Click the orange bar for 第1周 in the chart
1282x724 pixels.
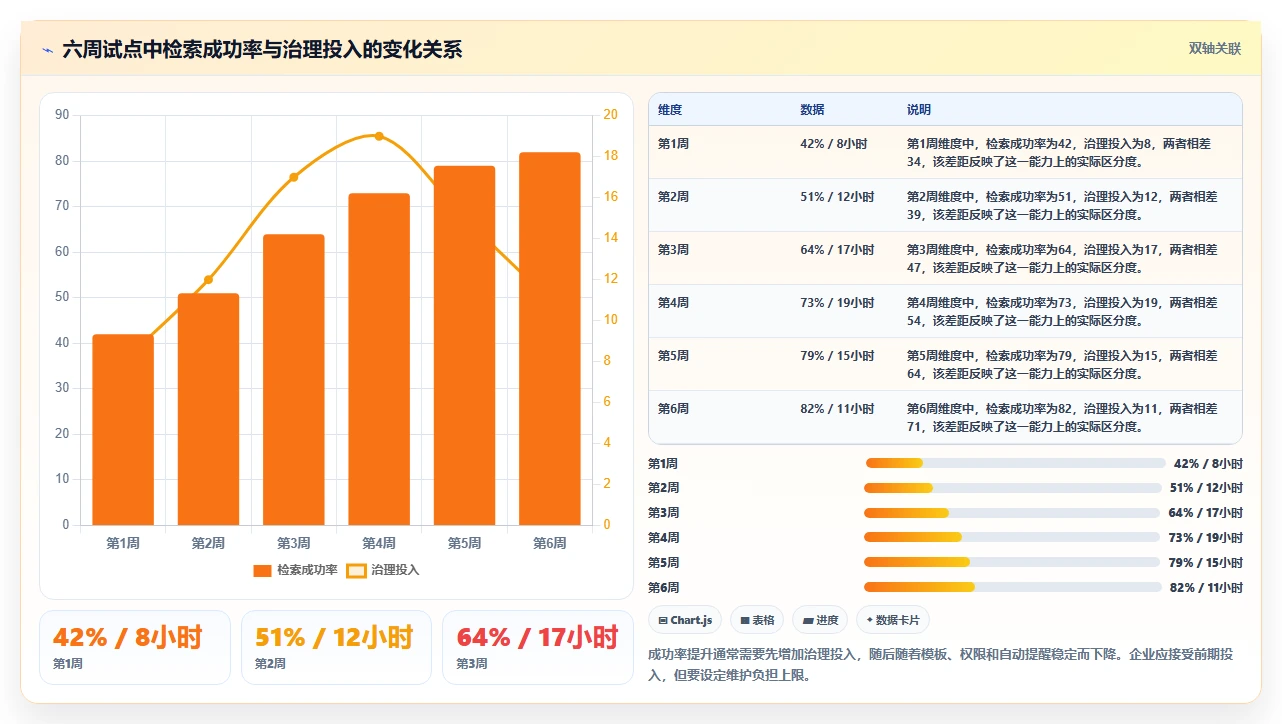click(x=123, y=429)
